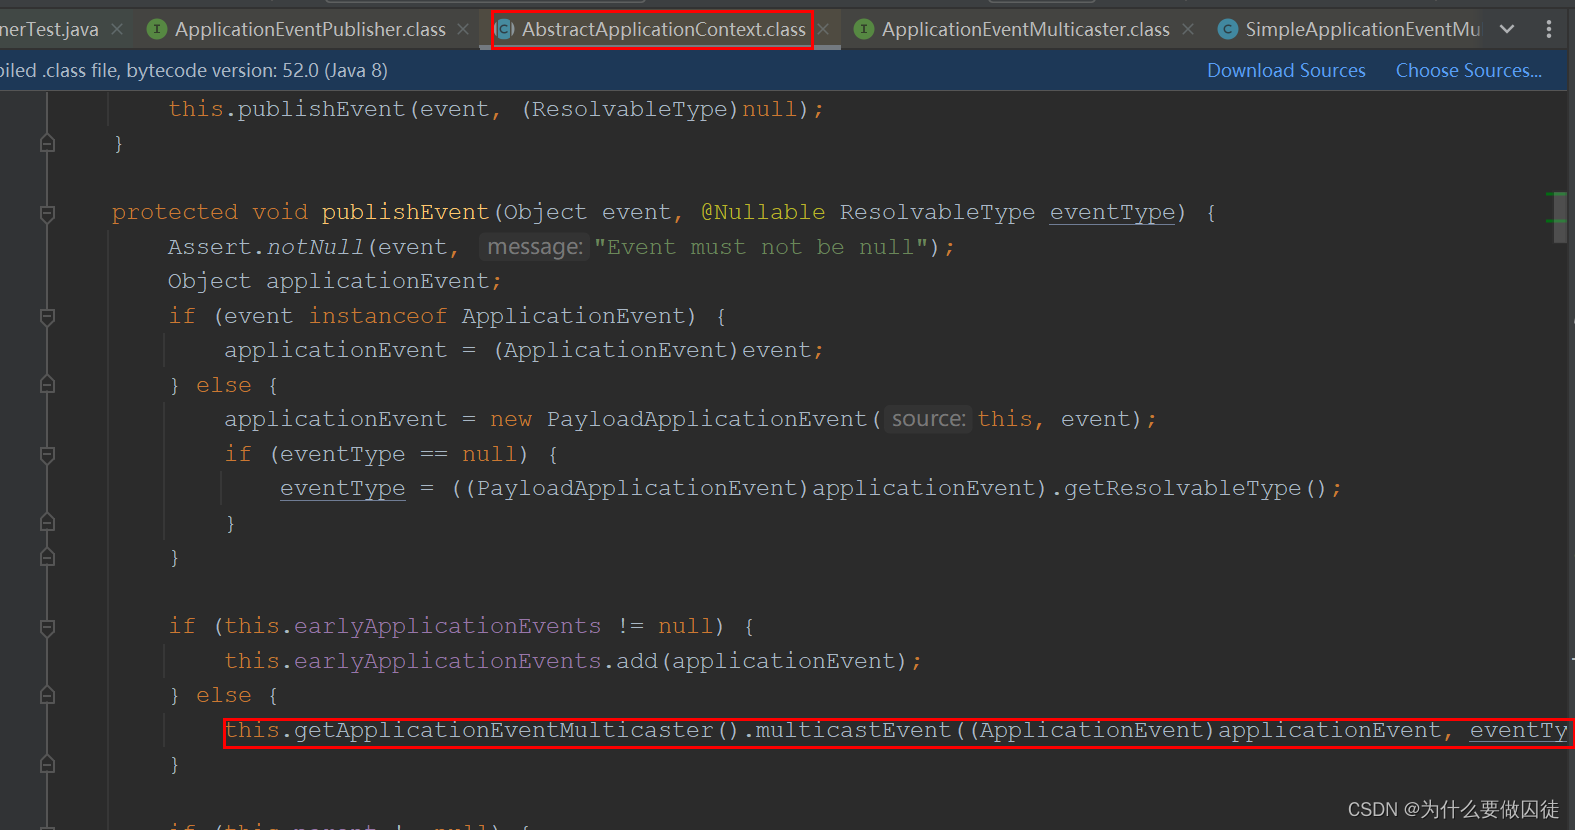This screenshot has height=830, width=1575.
Task: Click 'earlyApplicationEvents.add' call
Action: point(476,661)
